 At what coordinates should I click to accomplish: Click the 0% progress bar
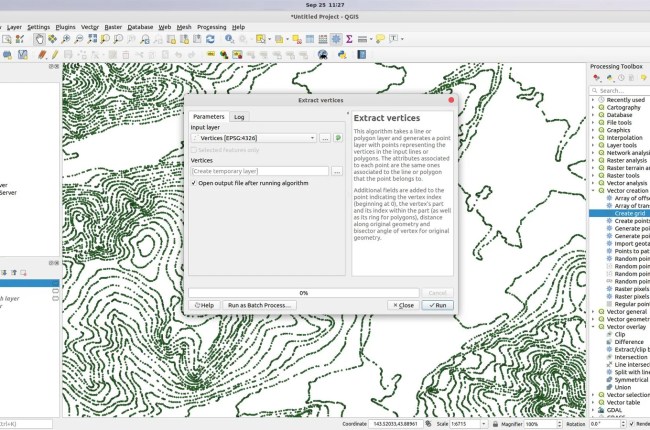[x=303, y=292]
